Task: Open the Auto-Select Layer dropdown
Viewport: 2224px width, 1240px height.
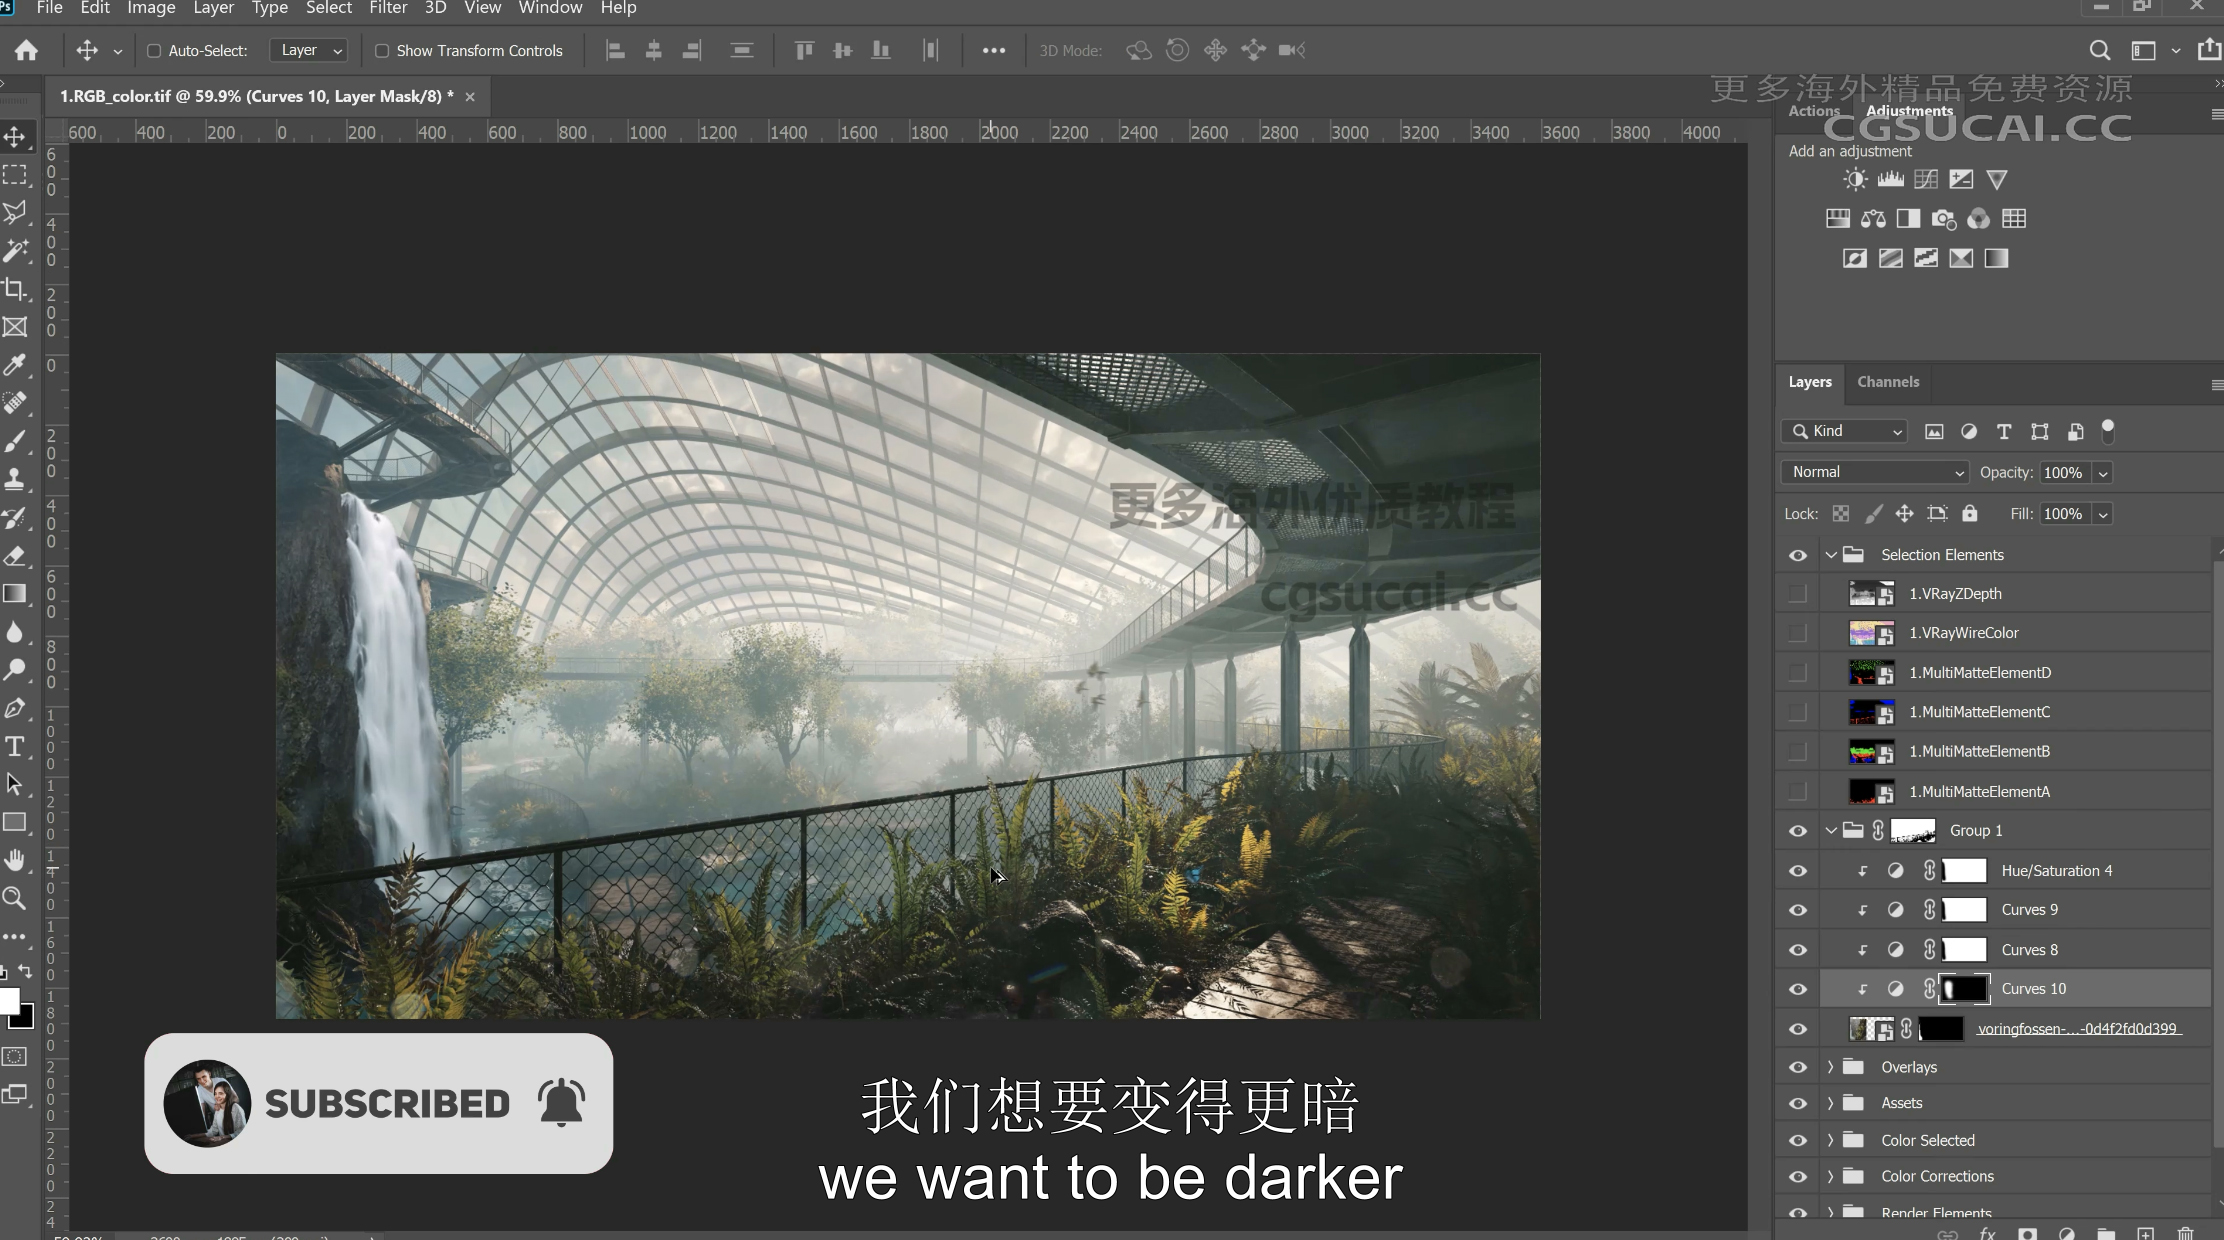Action: point(309,50)
